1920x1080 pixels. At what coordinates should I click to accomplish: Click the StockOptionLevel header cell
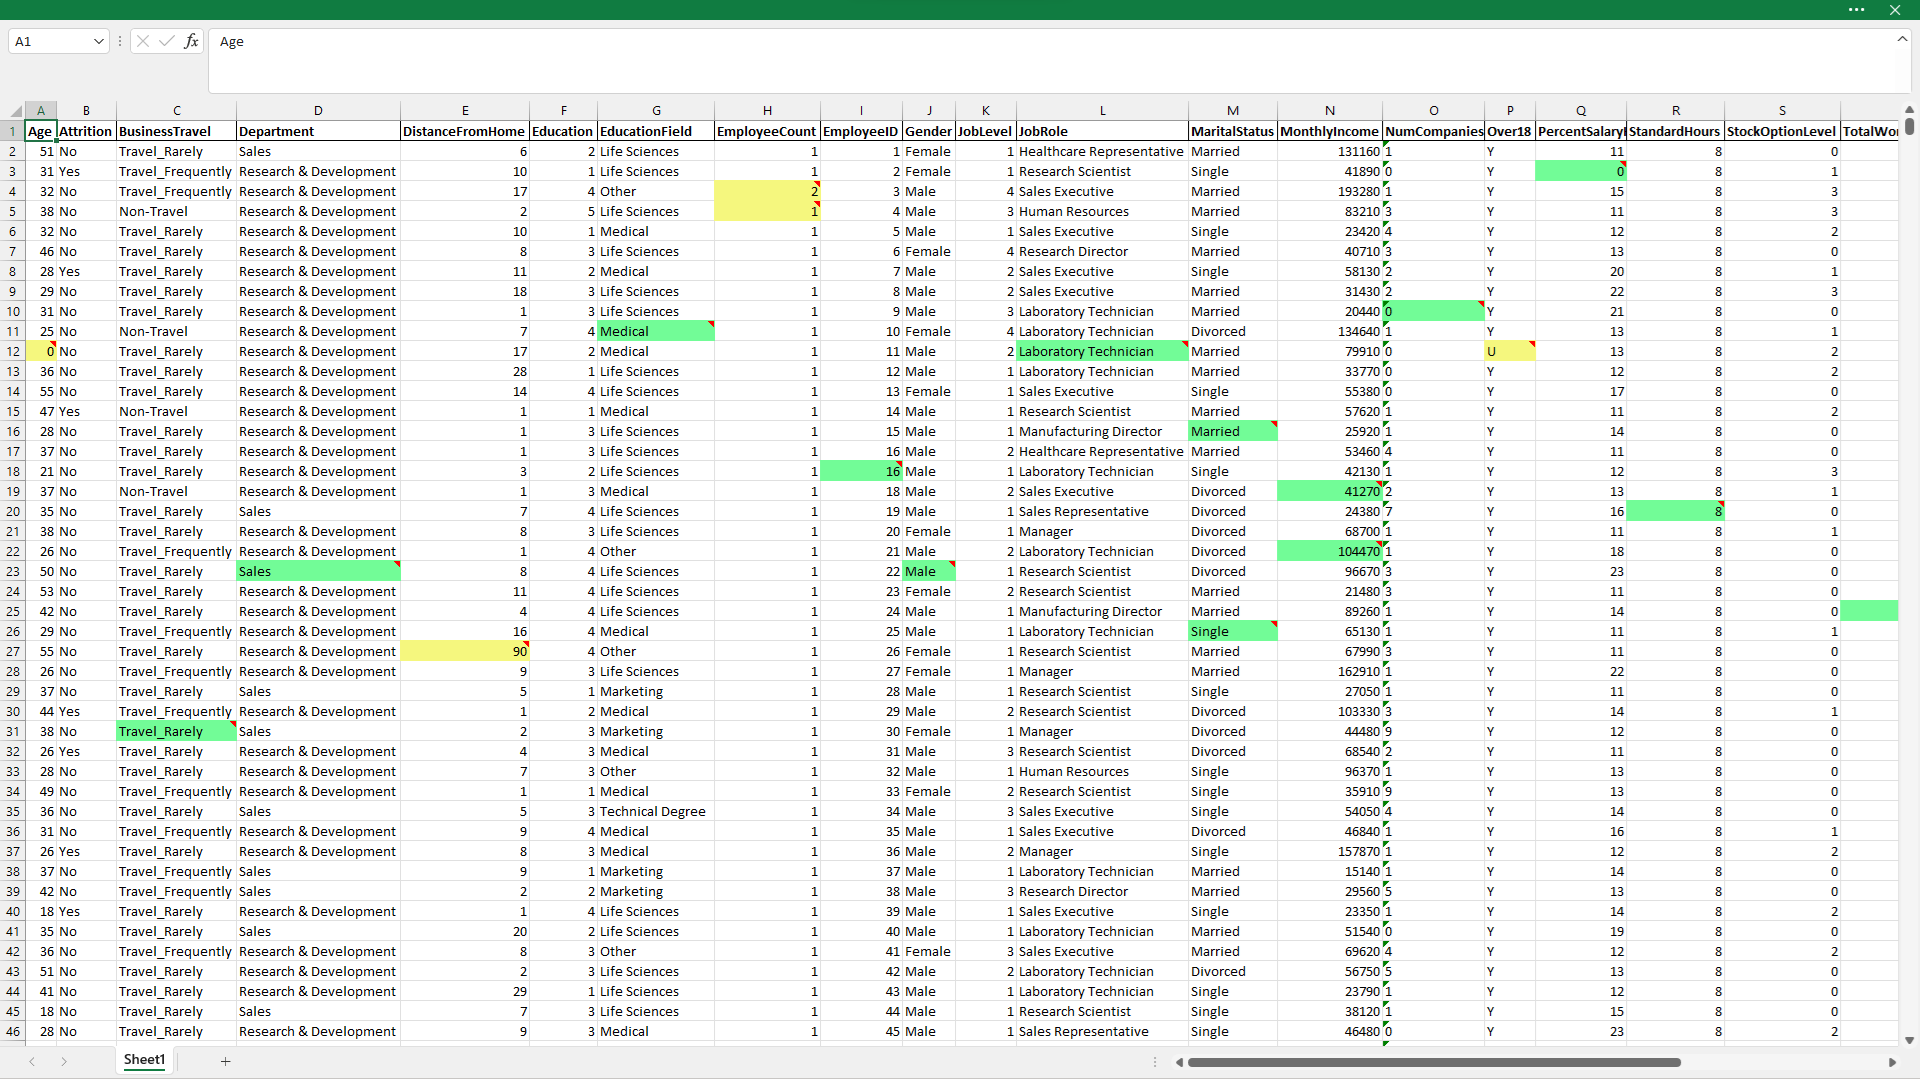1782,131
